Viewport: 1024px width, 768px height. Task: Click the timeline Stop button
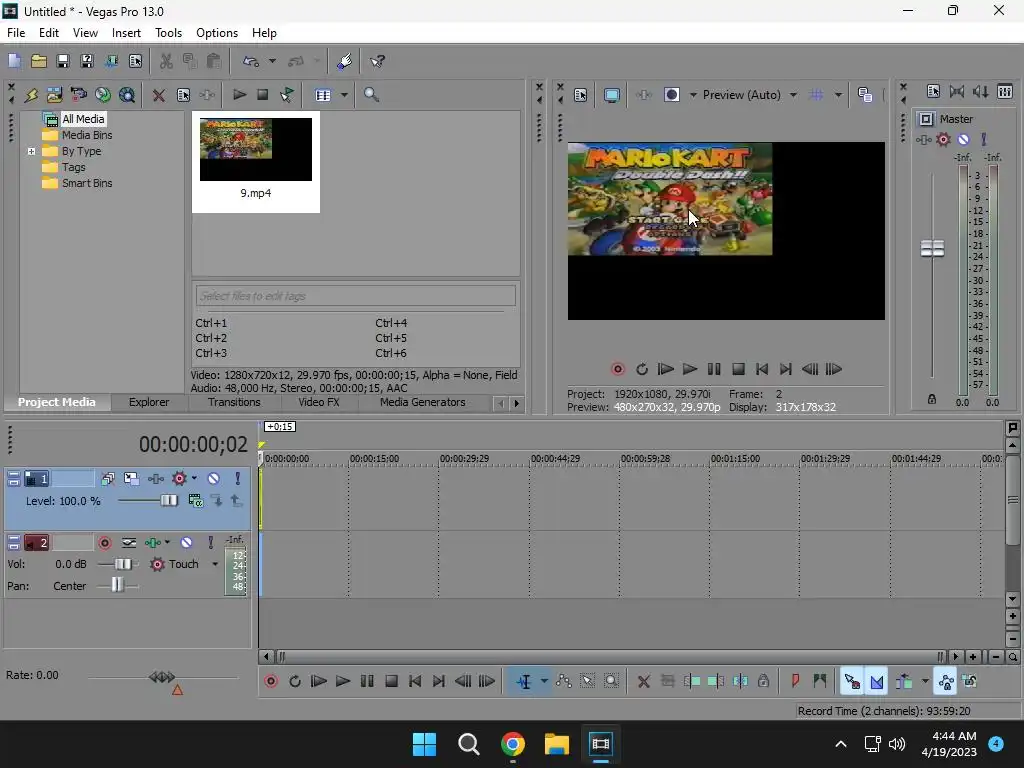point(391,682)
